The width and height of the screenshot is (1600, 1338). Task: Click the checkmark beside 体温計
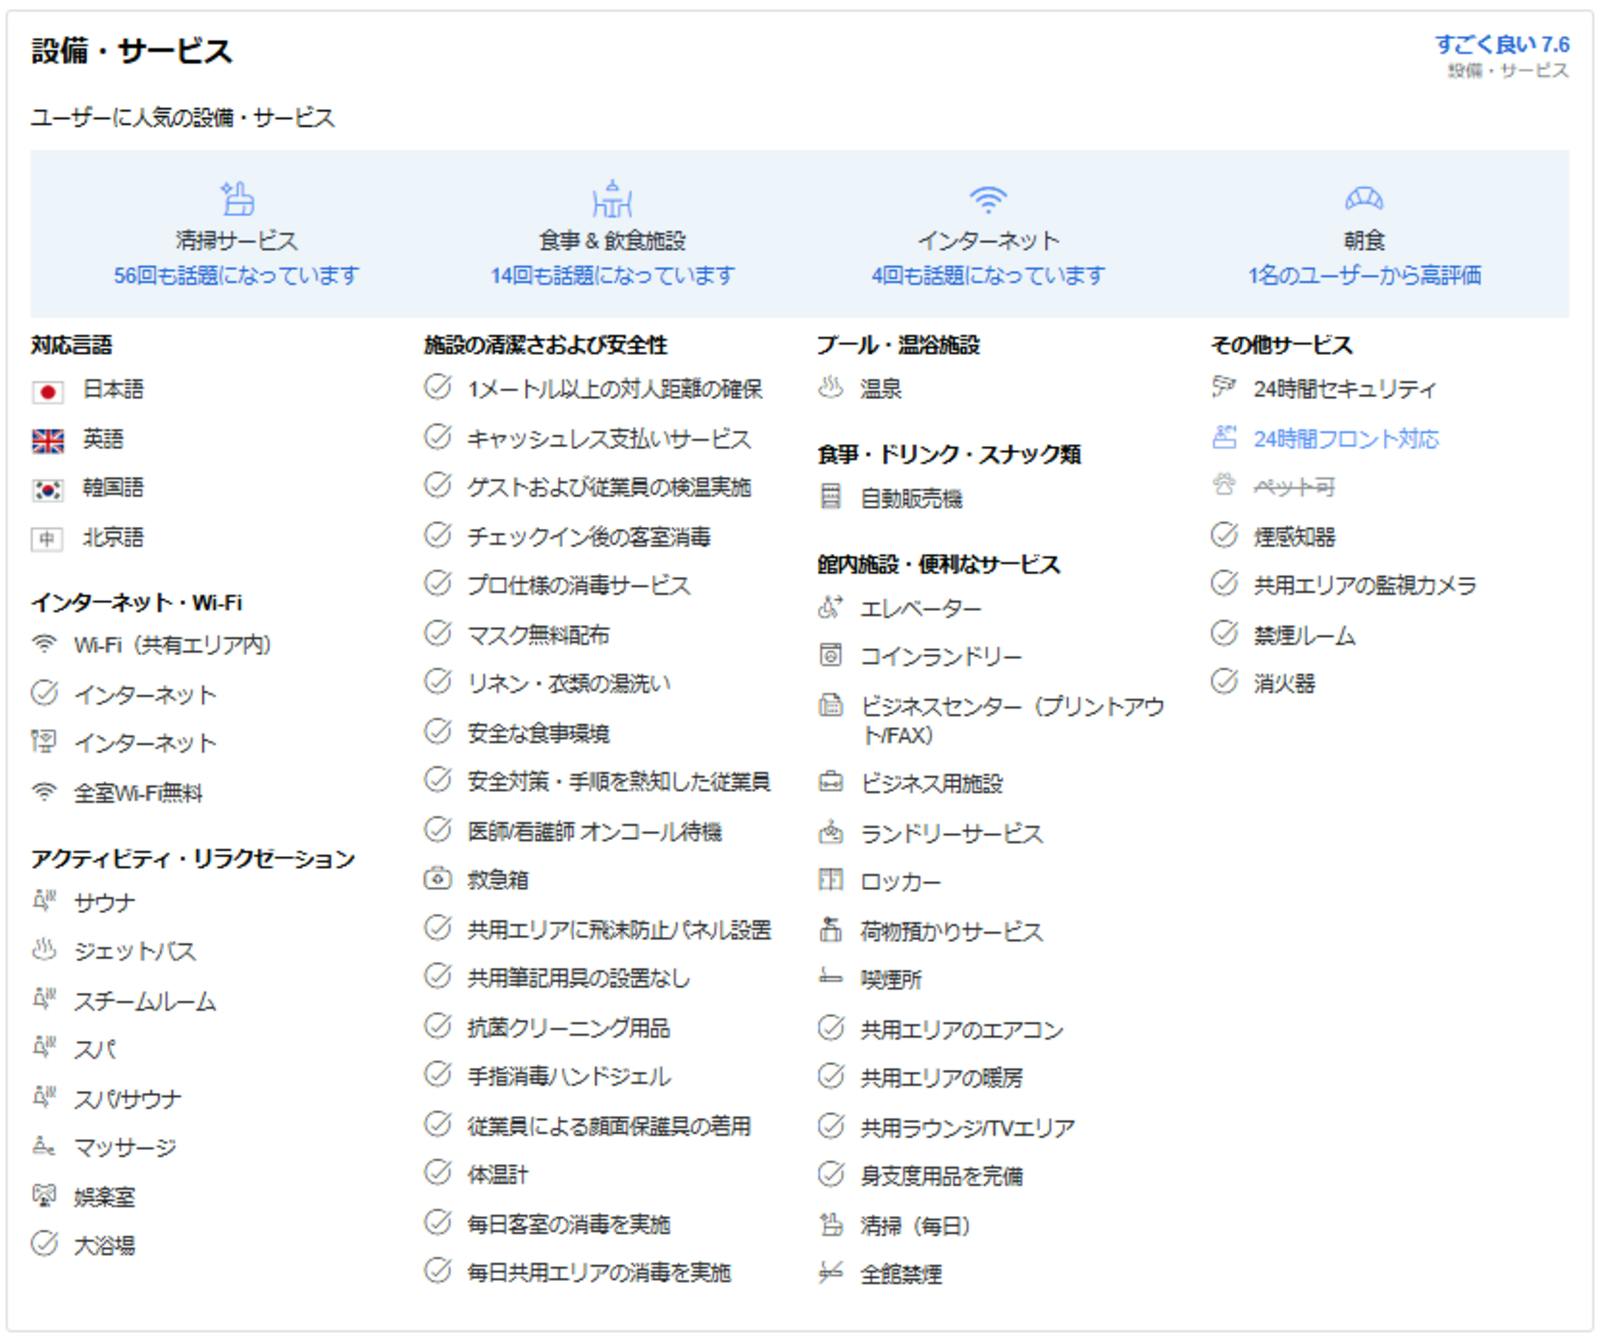coord(437,1173)
